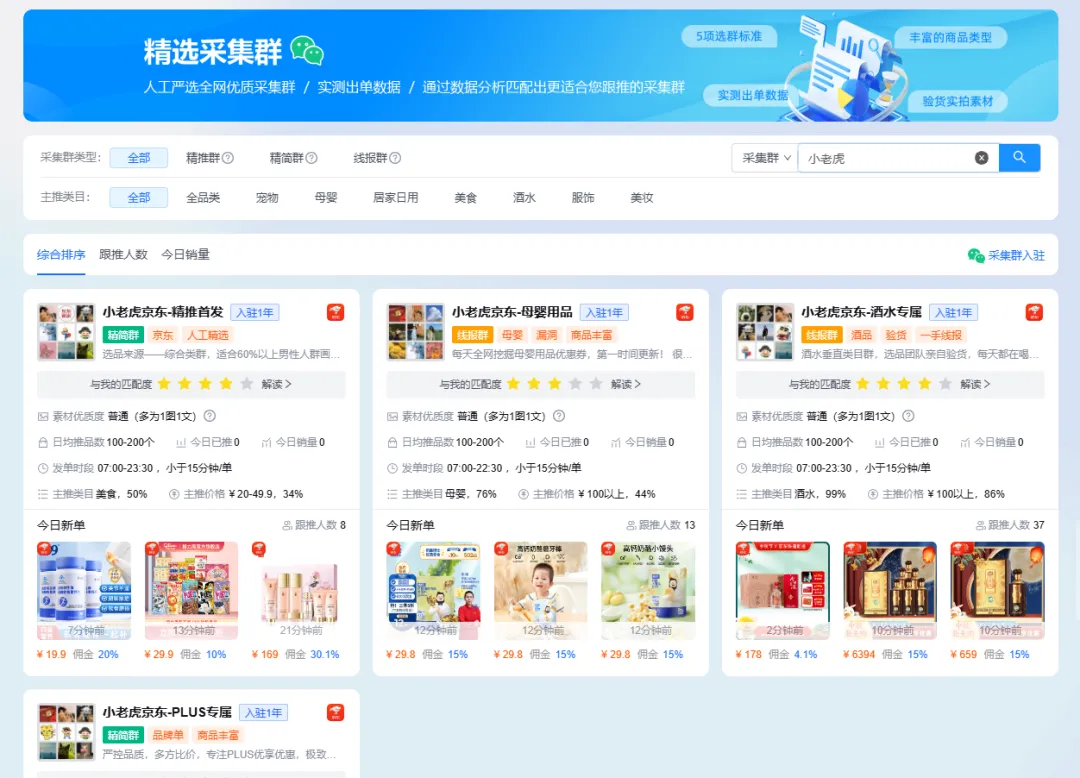Viewport: 1080px width, 778px height.
Task: Filter category by 美食
Action: tap(466, 198)
